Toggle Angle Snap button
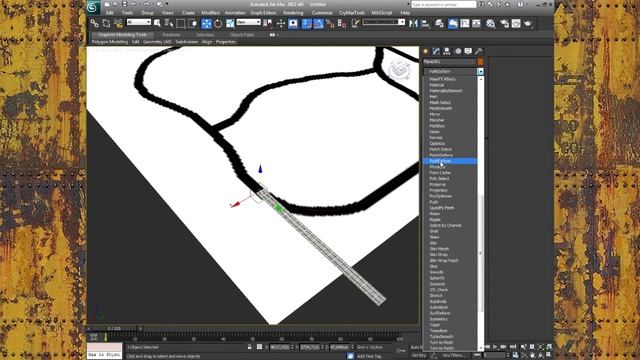The image size is (640, 360). [318, 24]
